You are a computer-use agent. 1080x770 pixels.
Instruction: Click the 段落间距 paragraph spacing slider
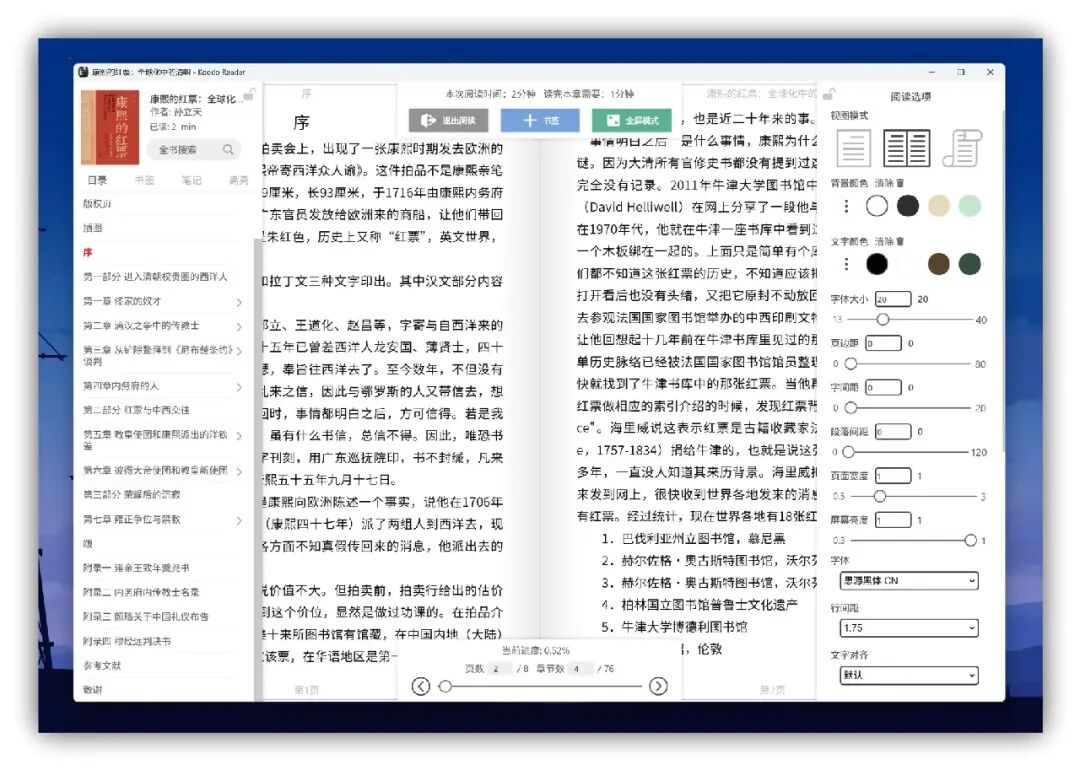pos(906,452)
